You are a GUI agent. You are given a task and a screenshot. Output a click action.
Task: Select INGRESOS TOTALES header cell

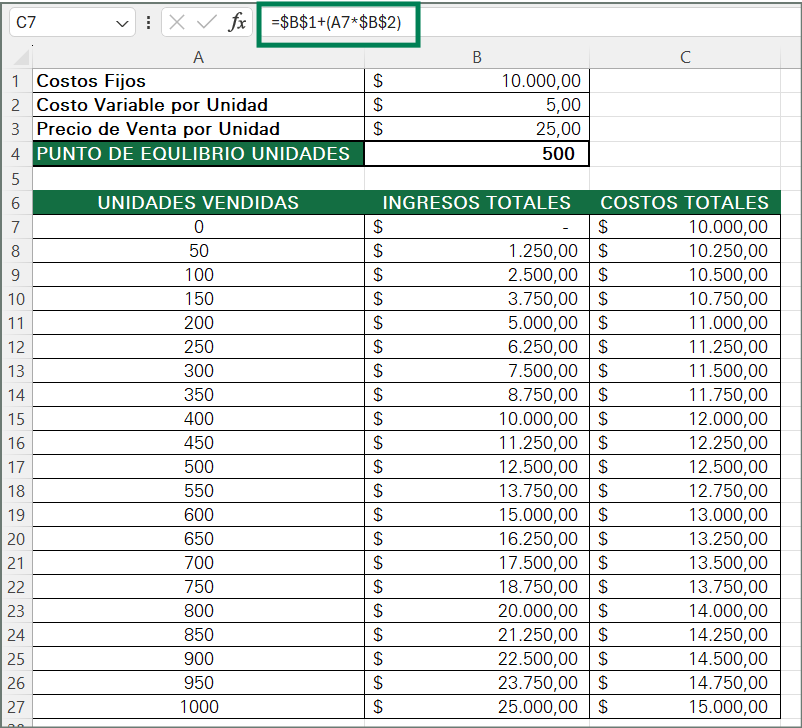tap(477, 203)
